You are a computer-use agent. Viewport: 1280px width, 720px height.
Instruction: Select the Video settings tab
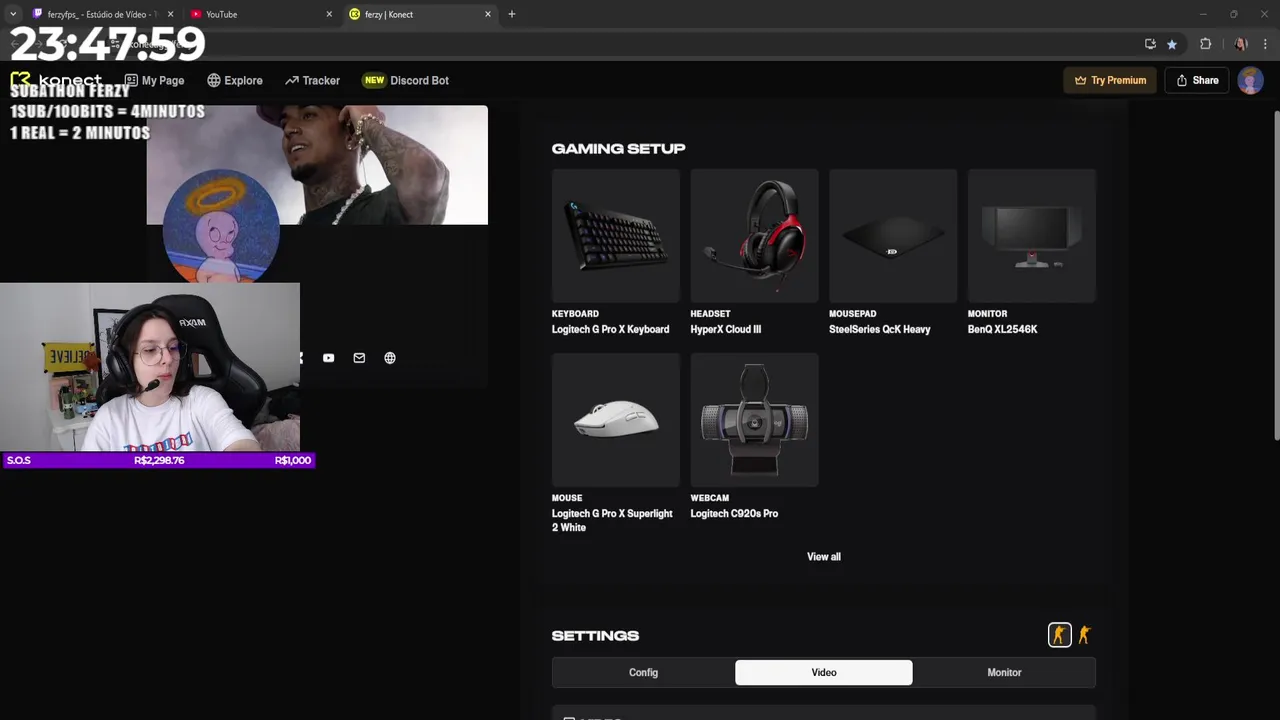tap(824, 672)
